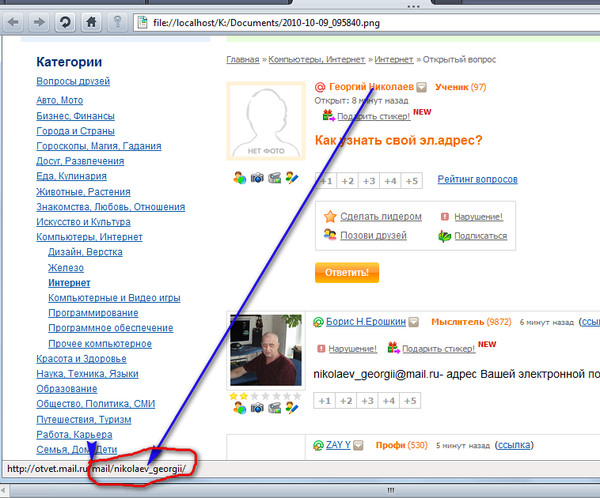Click the video camera icon under question author's avatar
This screenshot has width=600, height=498.
click(x=275, y=178)
